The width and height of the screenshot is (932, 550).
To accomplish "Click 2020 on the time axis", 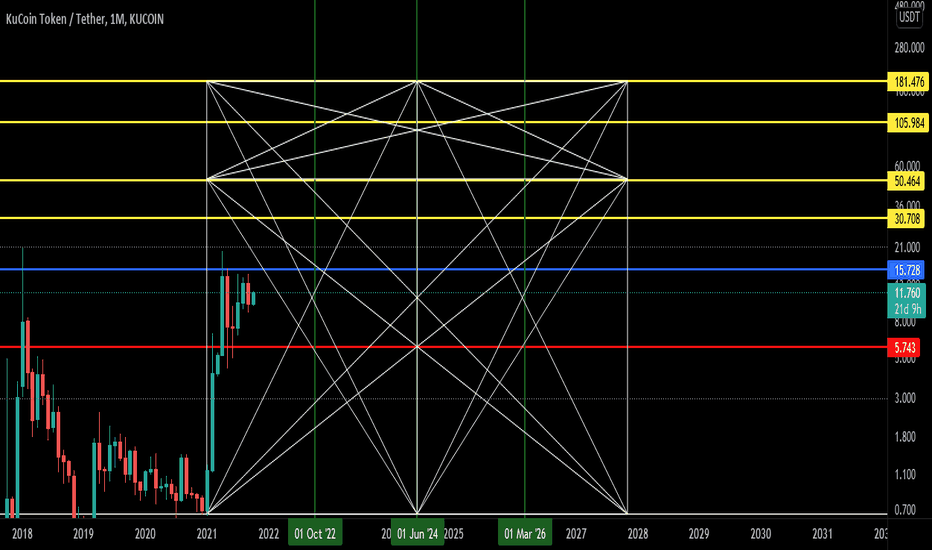I will pyautogui.click(x=145, y=534).
